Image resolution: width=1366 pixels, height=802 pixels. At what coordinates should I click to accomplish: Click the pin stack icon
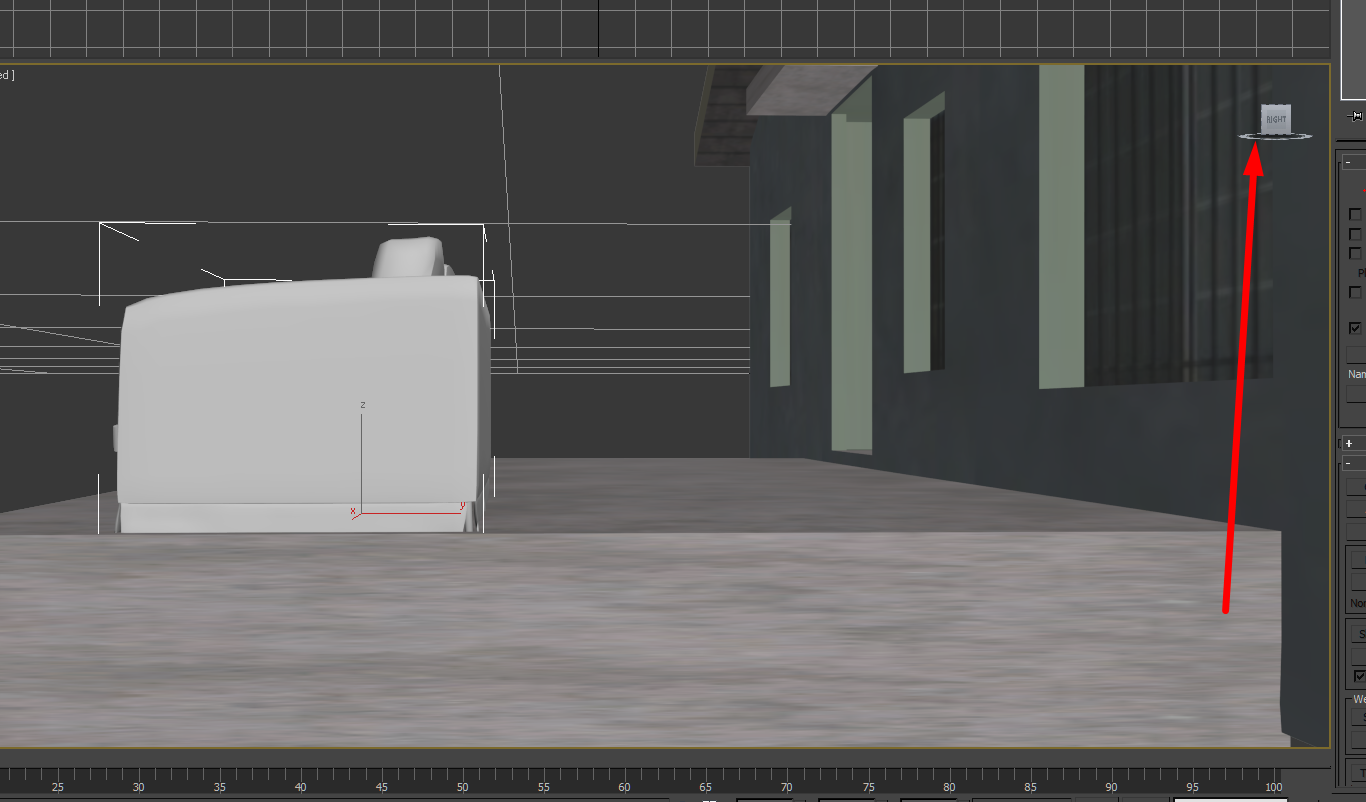[1356, 116]
